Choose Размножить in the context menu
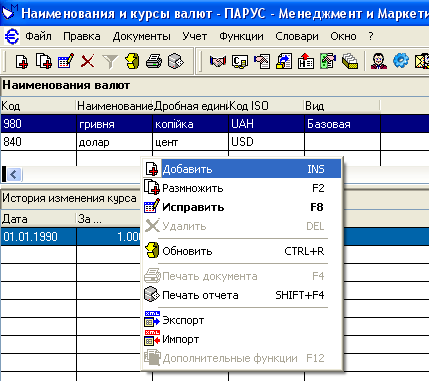 pos(242,188)
